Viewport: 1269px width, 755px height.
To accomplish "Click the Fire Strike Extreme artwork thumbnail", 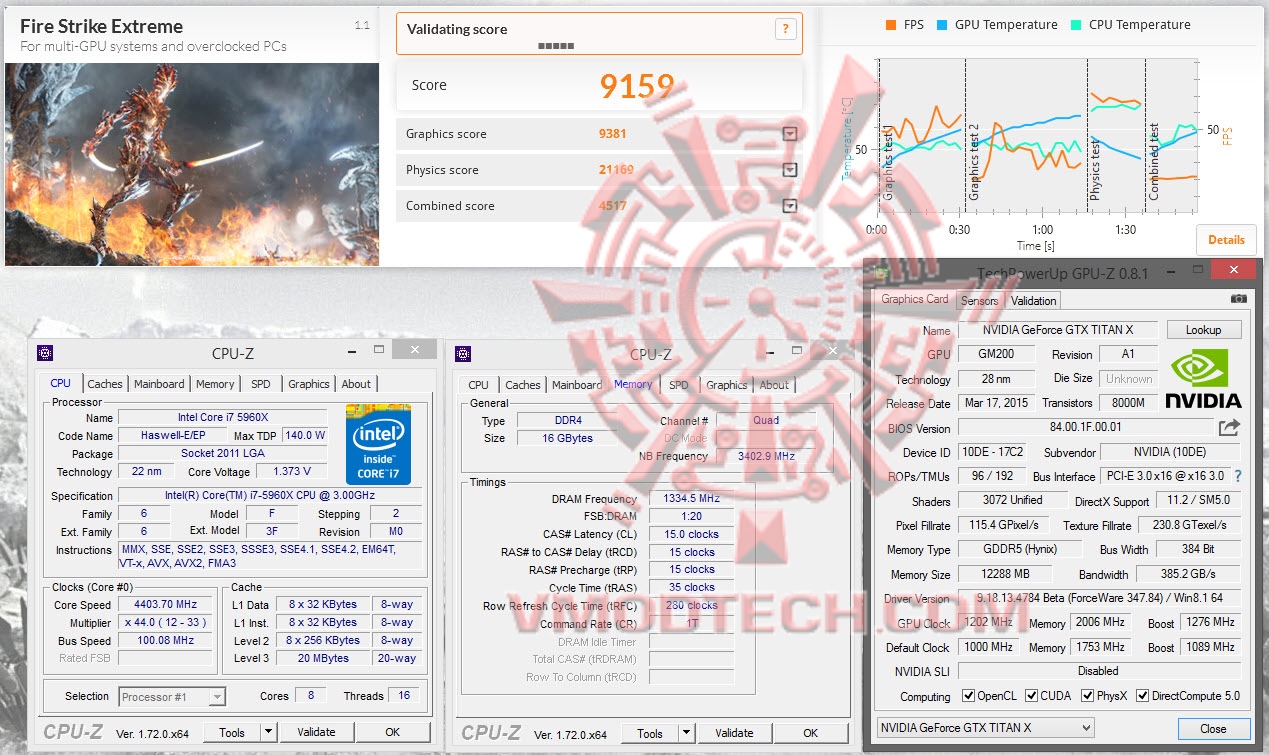I will (192, 164).
